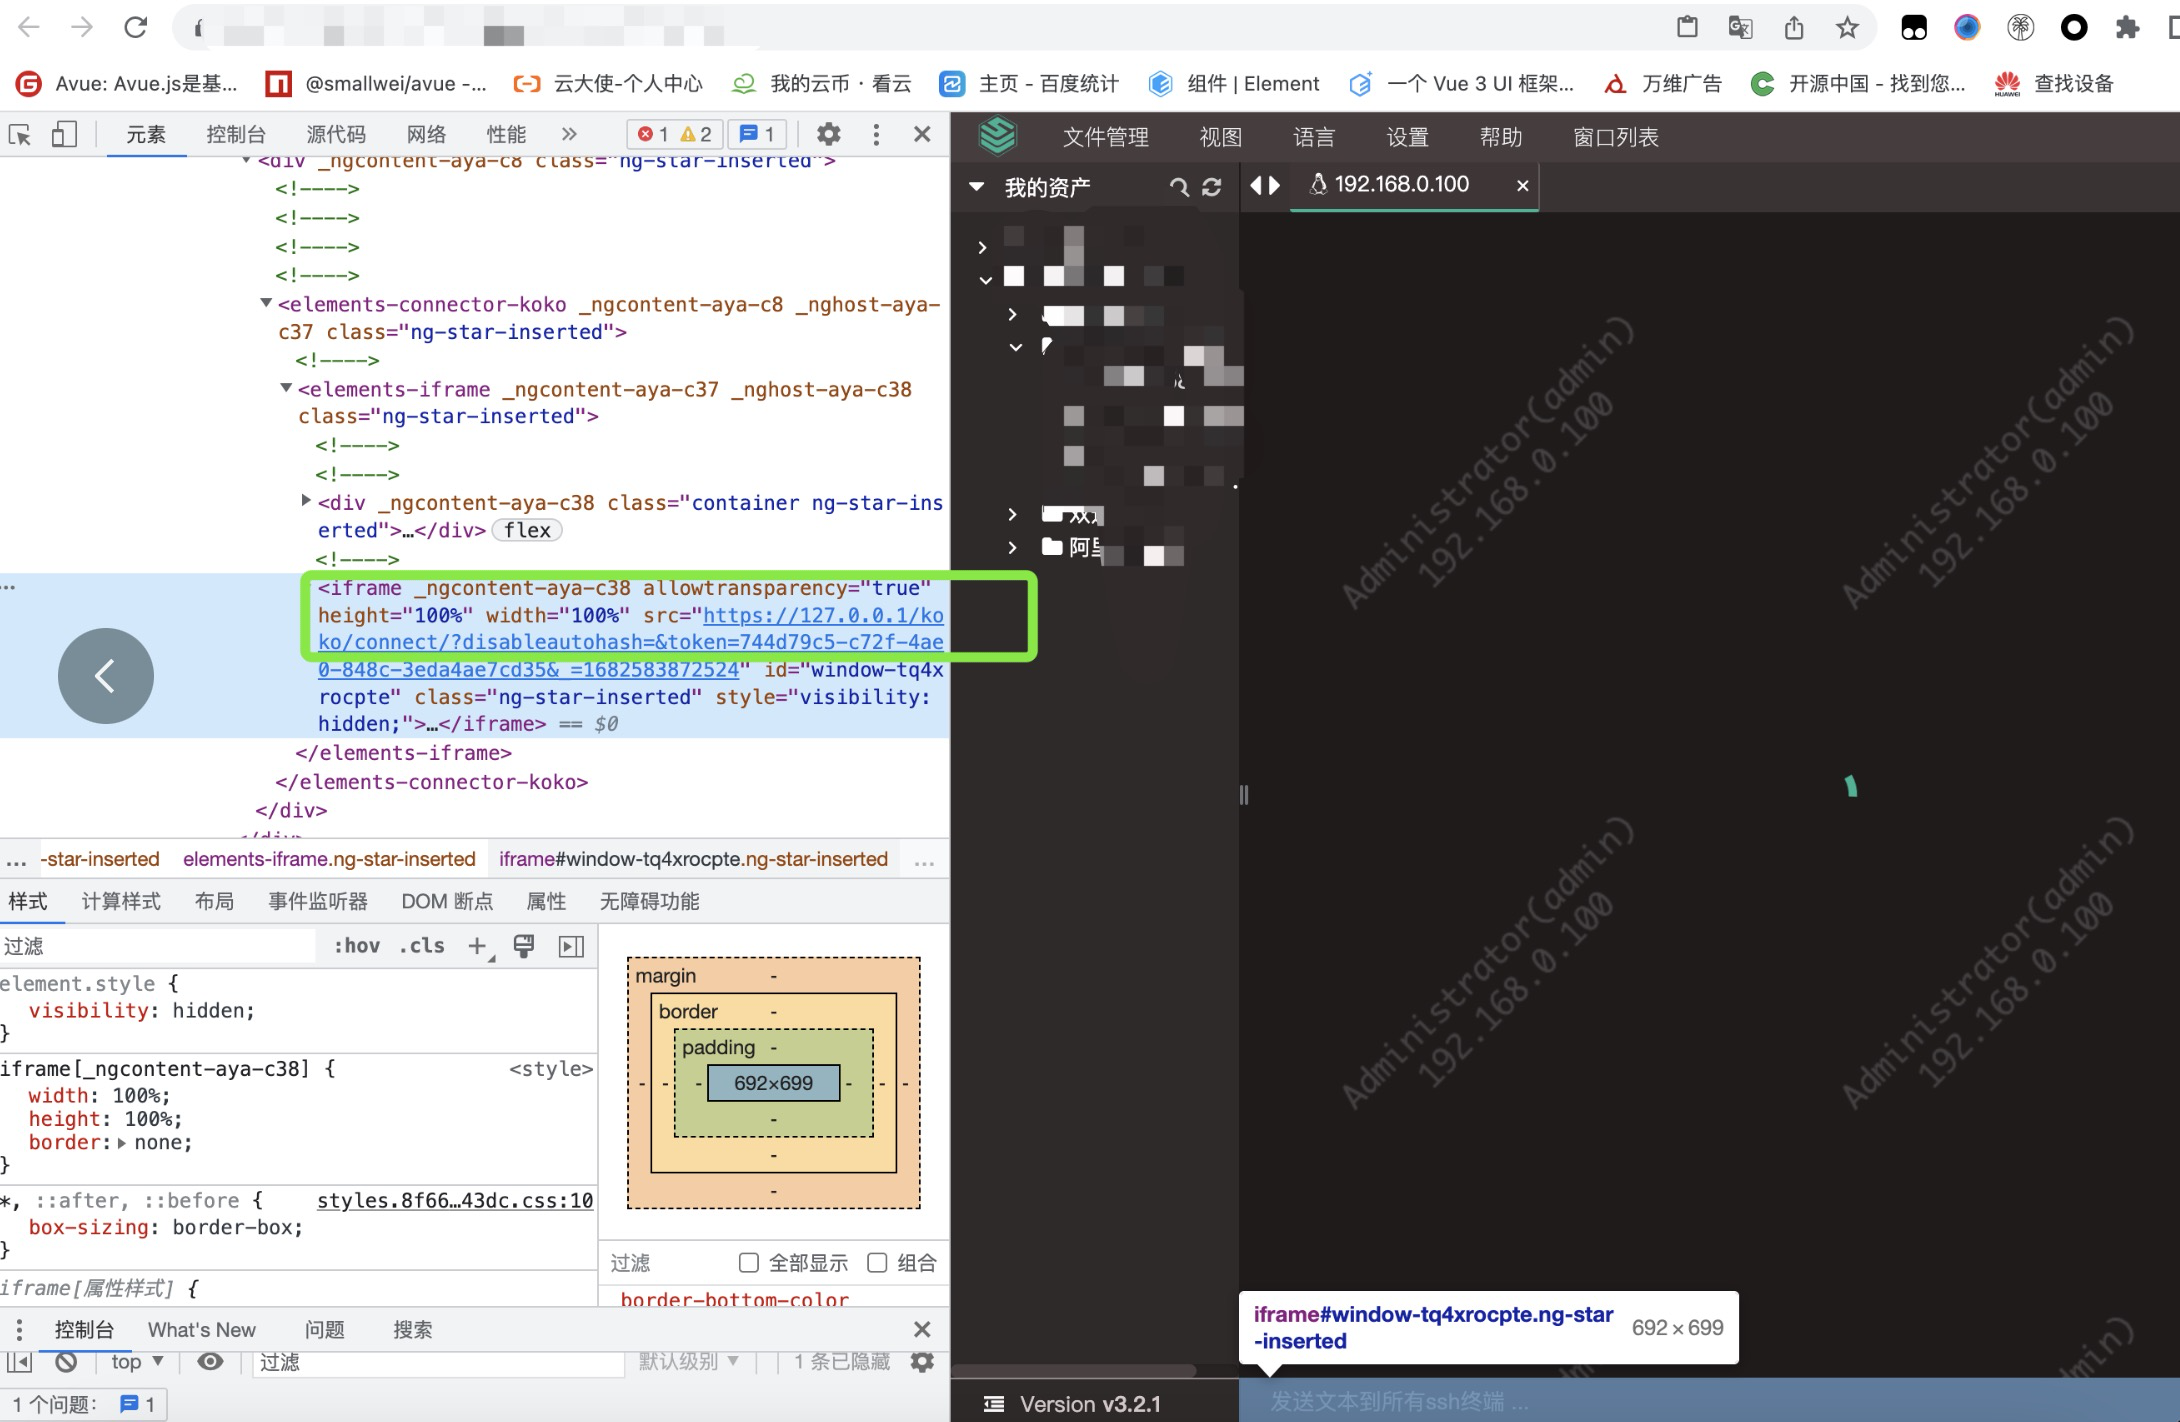Open the DevTools three-dot customize menu
2180x1422 pixels.
click(x=876, y=134)
